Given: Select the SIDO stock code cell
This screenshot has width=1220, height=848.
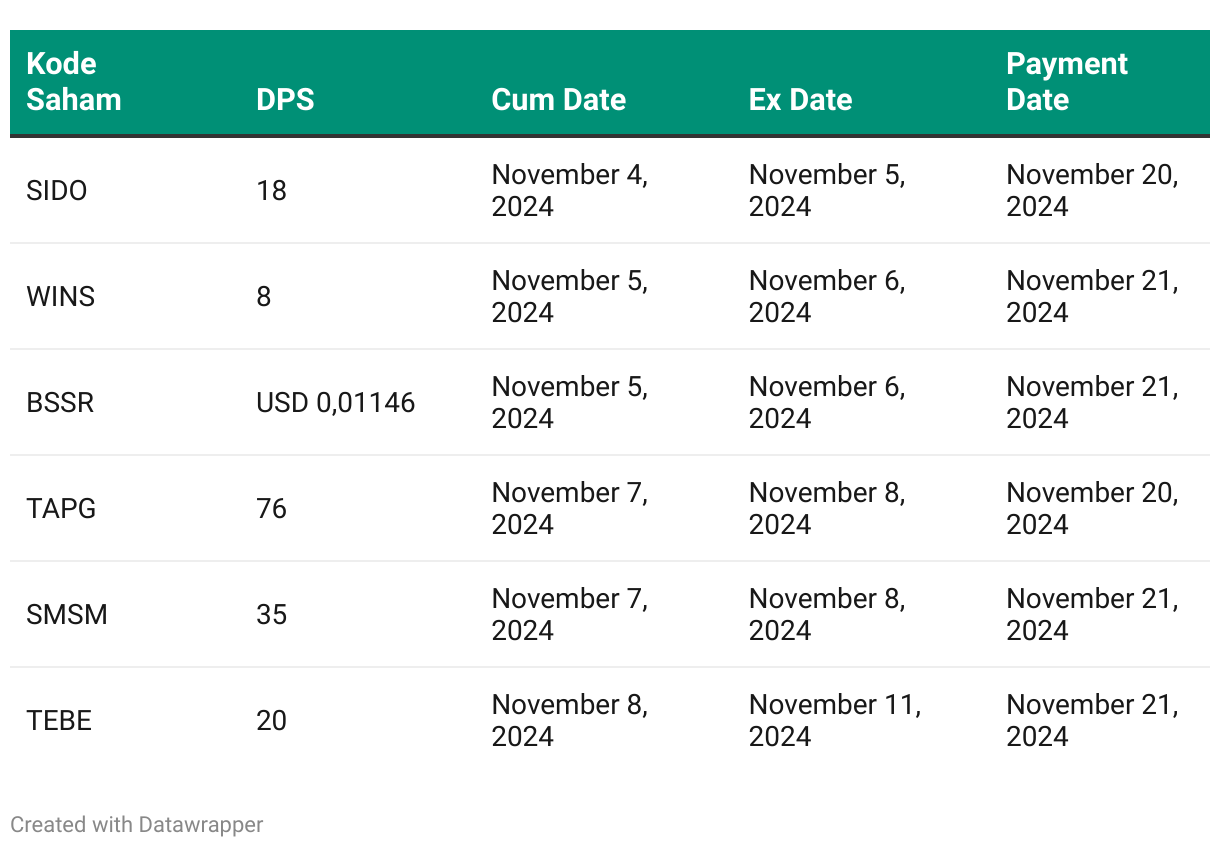Looking at the screenshot, I should point(57,190).
